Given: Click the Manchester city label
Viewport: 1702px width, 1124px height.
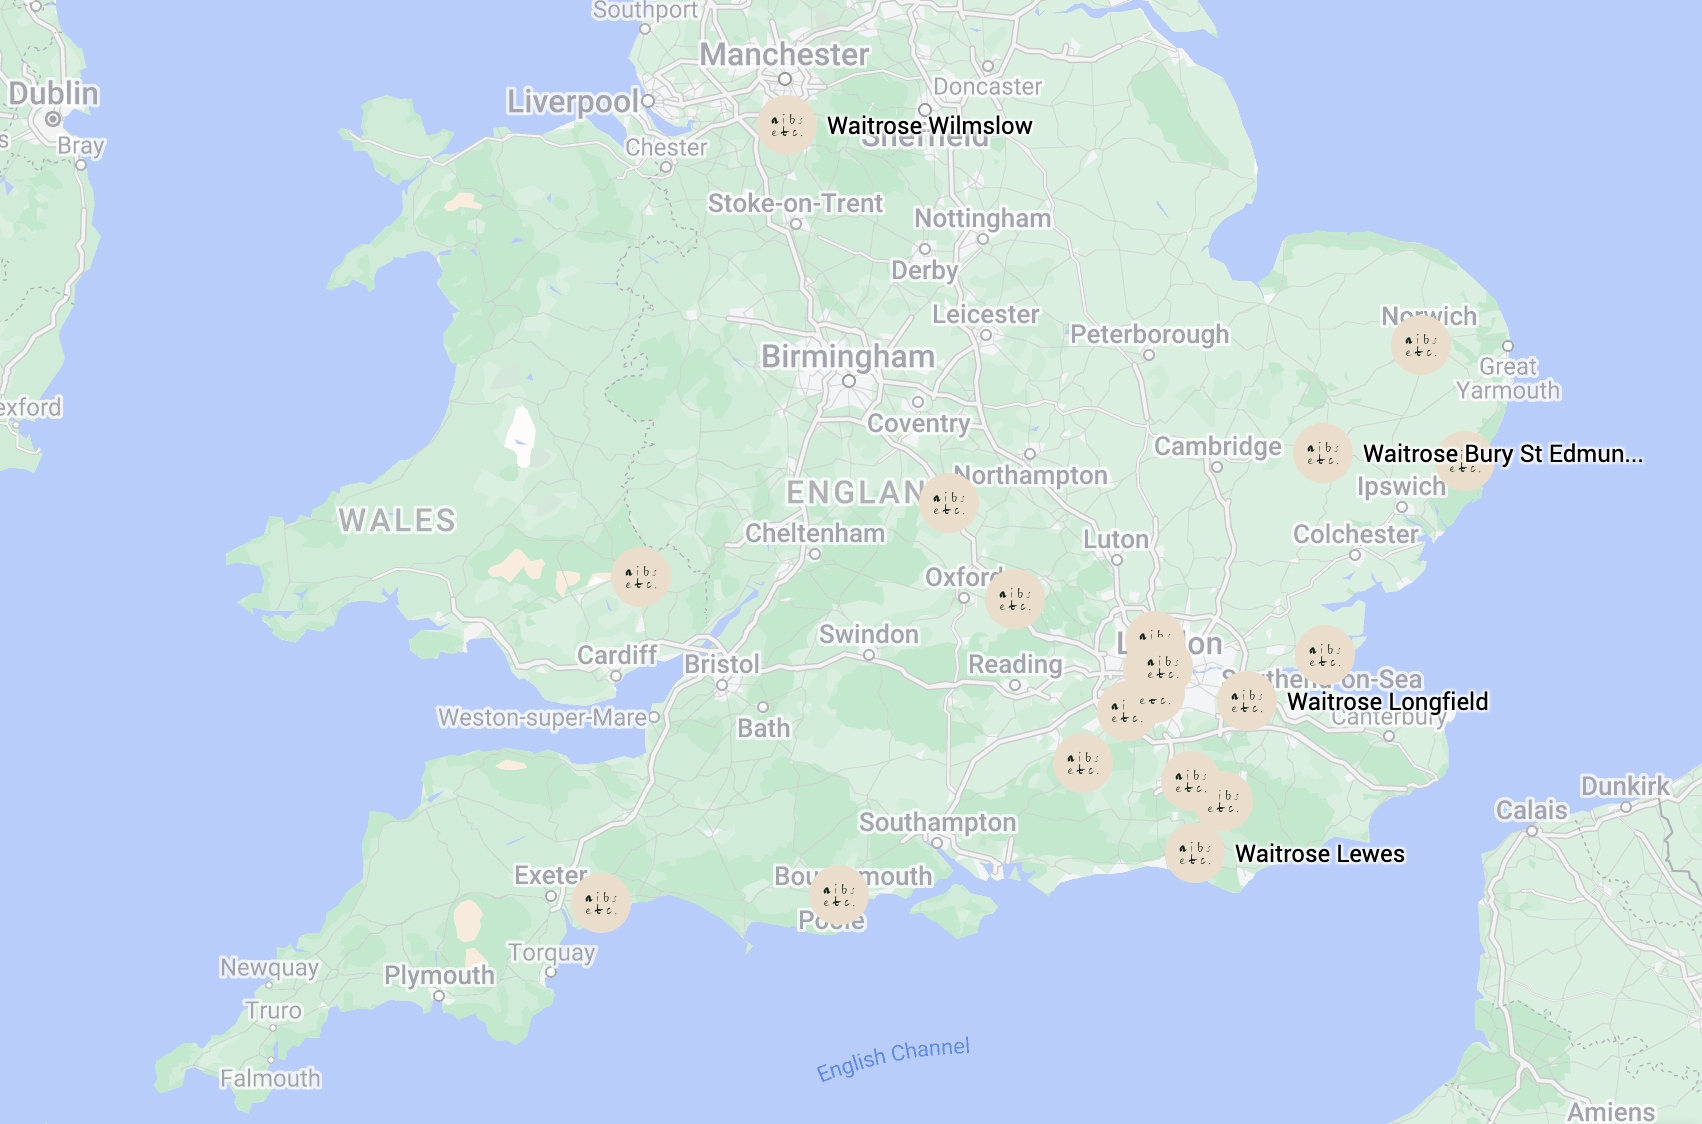Looking at the screenshot, I should (x=784, y=55).
